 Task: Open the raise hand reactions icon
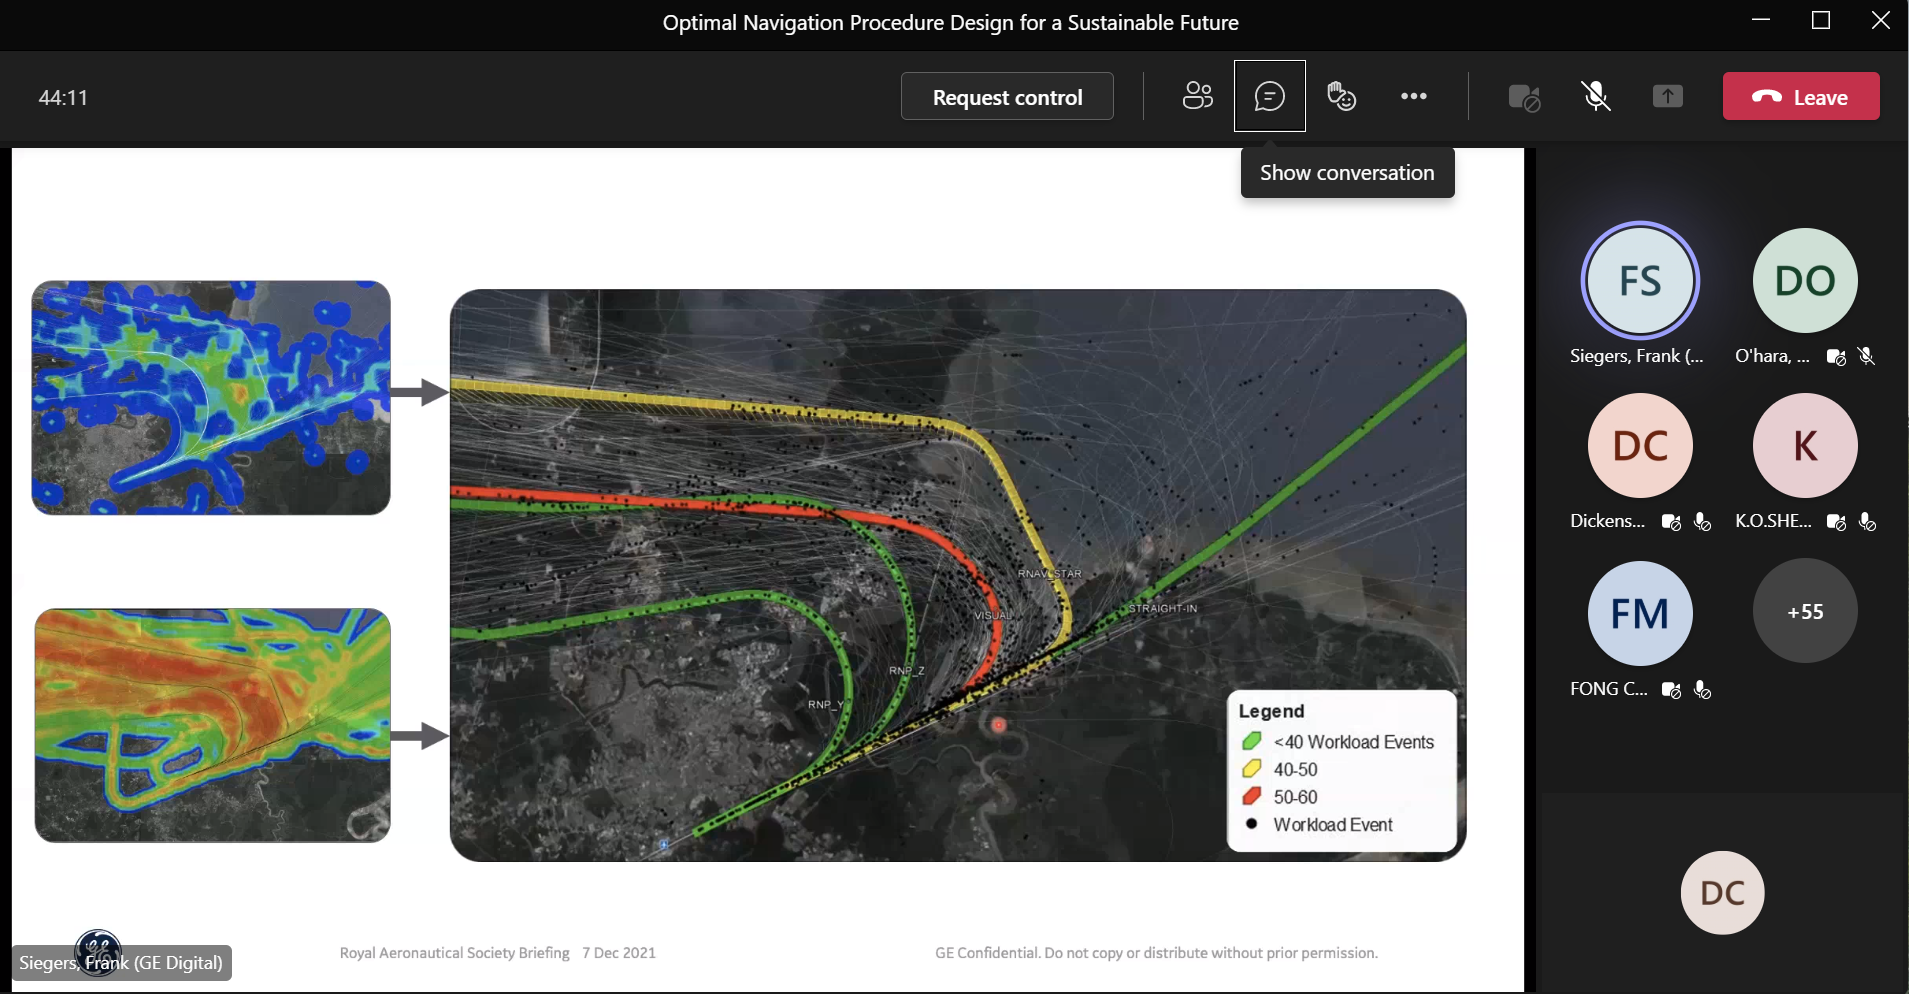click(x=1341, y=96)
